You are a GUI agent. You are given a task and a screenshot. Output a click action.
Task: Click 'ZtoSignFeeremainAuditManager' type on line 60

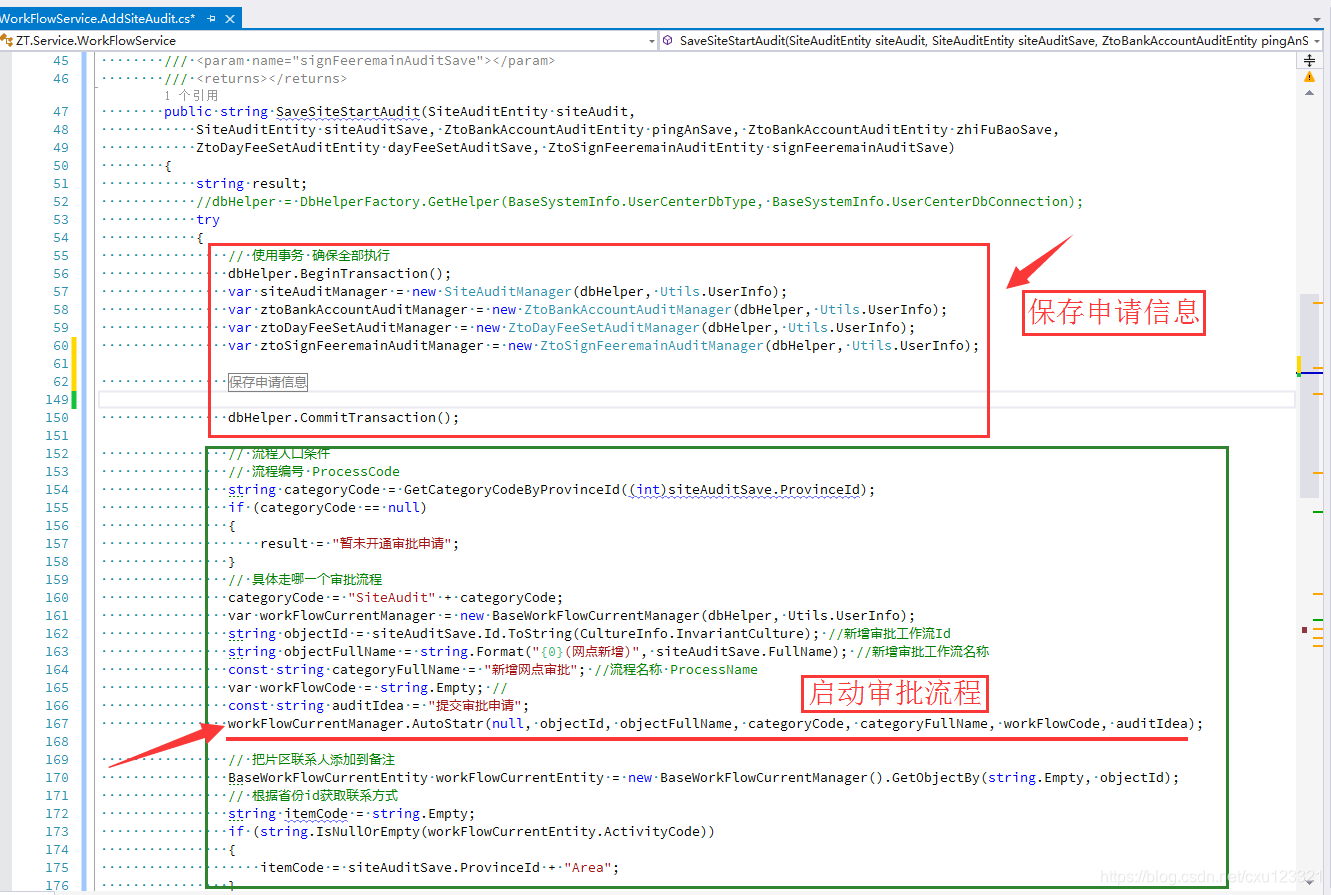point(652,345)
